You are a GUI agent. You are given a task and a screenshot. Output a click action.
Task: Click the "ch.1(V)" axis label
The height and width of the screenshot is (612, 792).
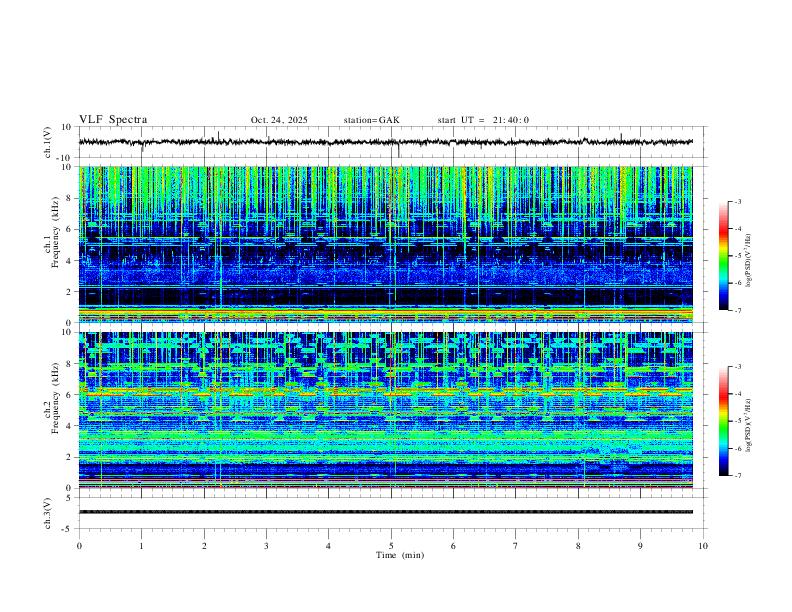48,142
